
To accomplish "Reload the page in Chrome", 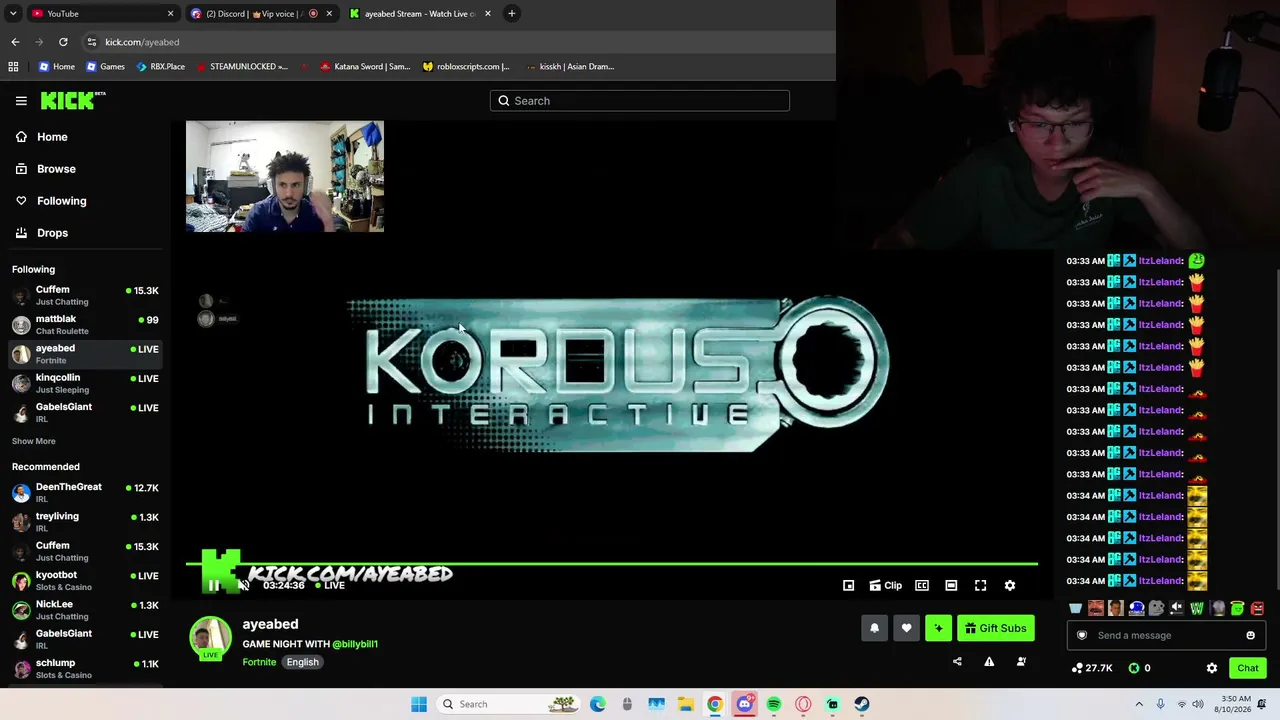I will [x=63, y=42].
